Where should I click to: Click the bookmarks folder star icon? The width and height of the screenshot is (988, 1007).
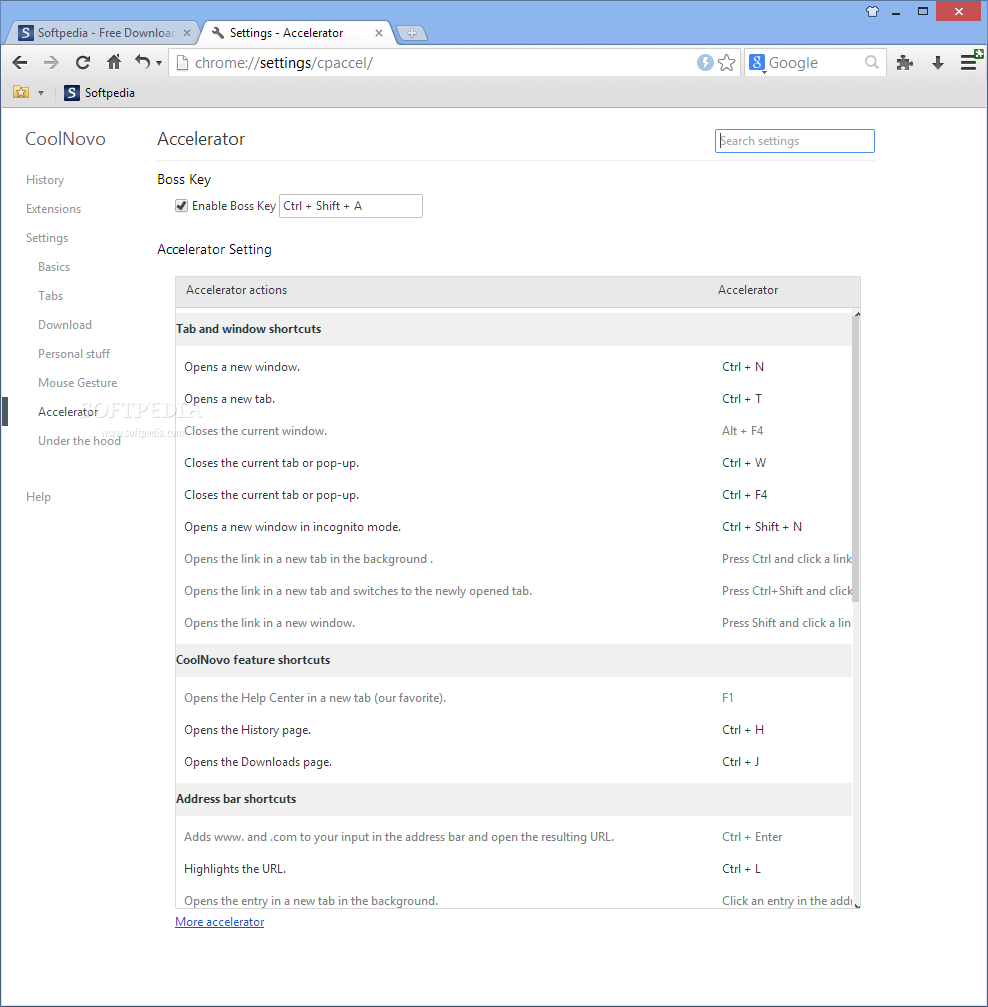click(x=21, y=92)
